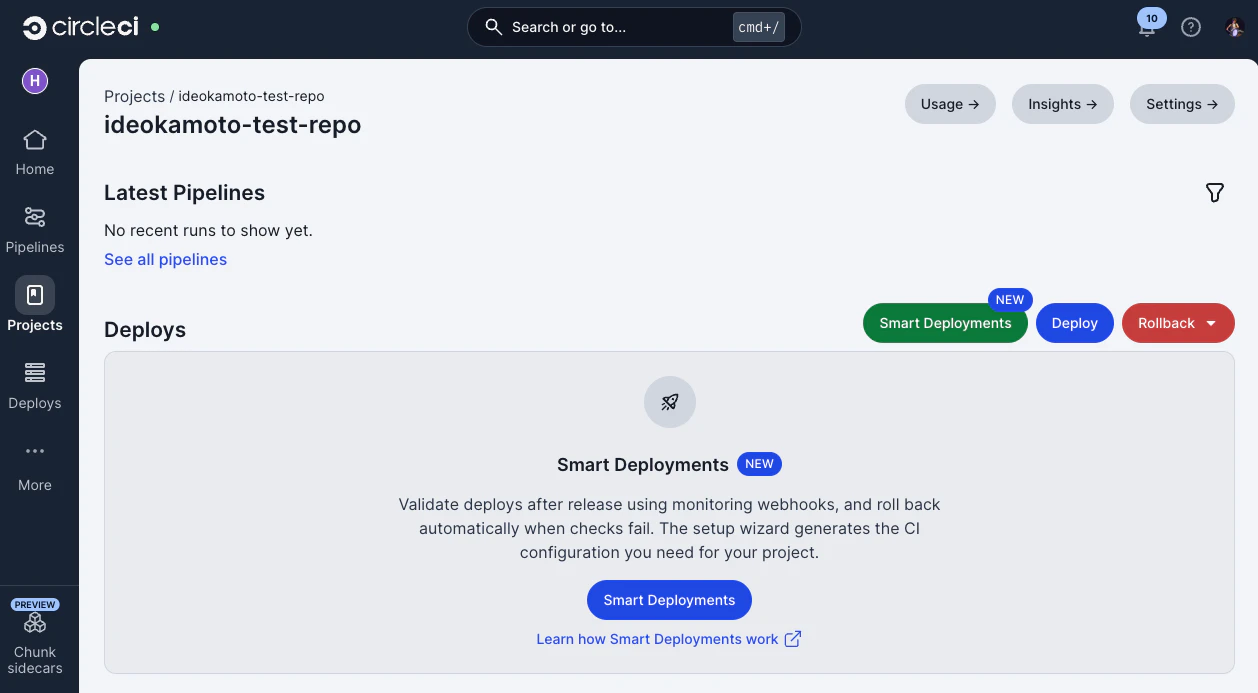
Task: Click the CircleCI logo
Action: pos(80,27)
